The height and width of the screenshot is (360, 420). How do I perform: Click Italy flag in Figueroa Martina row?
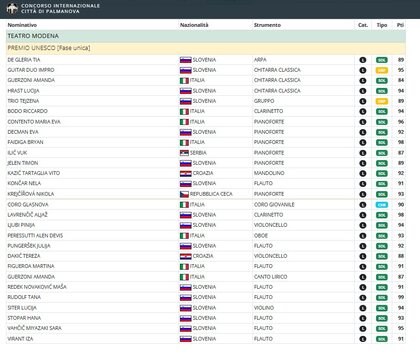pos(184,267)
